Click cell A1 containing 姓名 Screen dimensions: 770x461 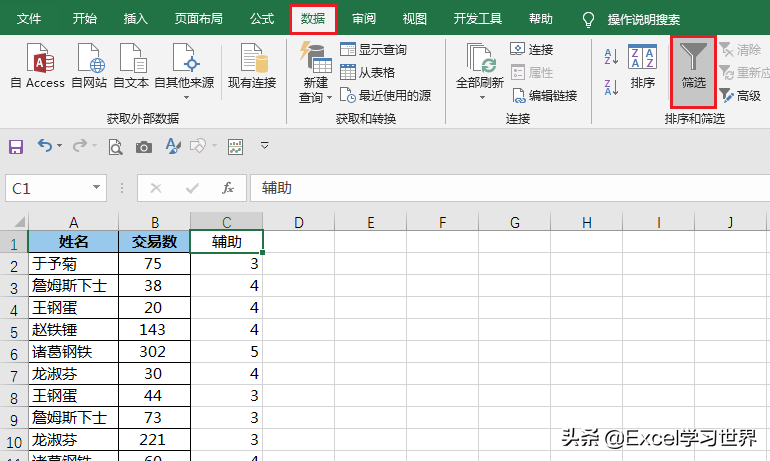tap(73, 242)
